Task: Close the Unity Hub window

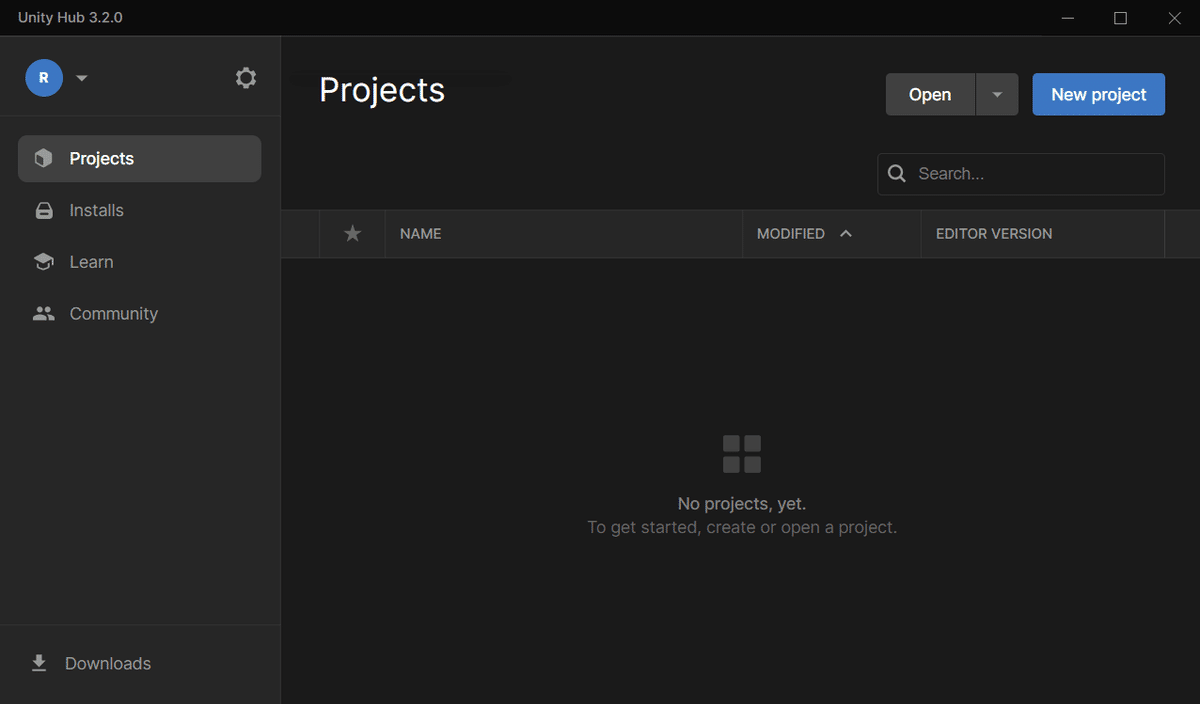Action: pyautogui.click(x=1174, y=18)
